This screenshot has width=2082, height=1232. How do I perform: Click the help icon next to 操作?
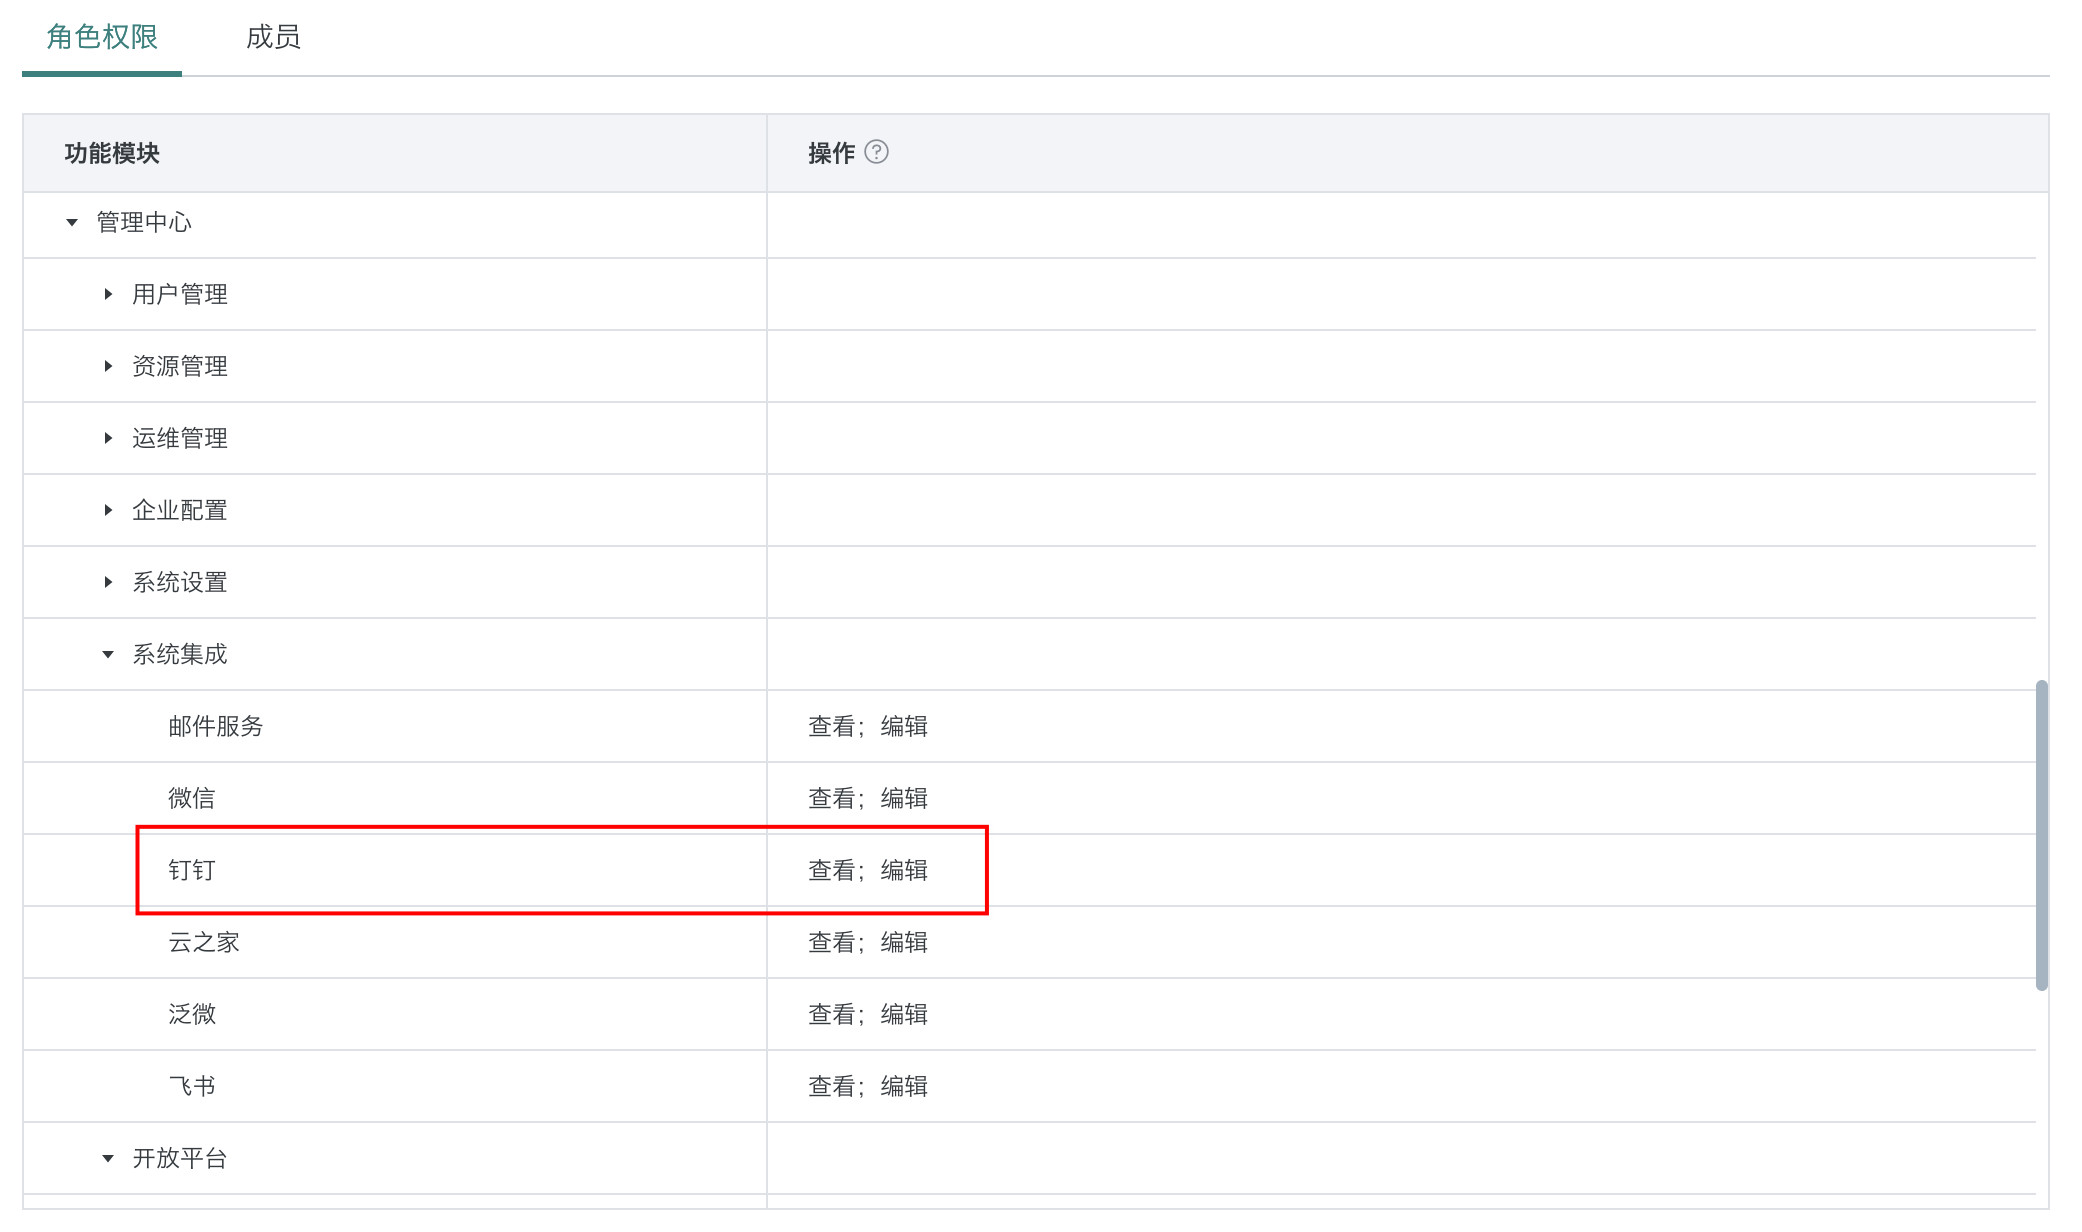pos(876,152)
